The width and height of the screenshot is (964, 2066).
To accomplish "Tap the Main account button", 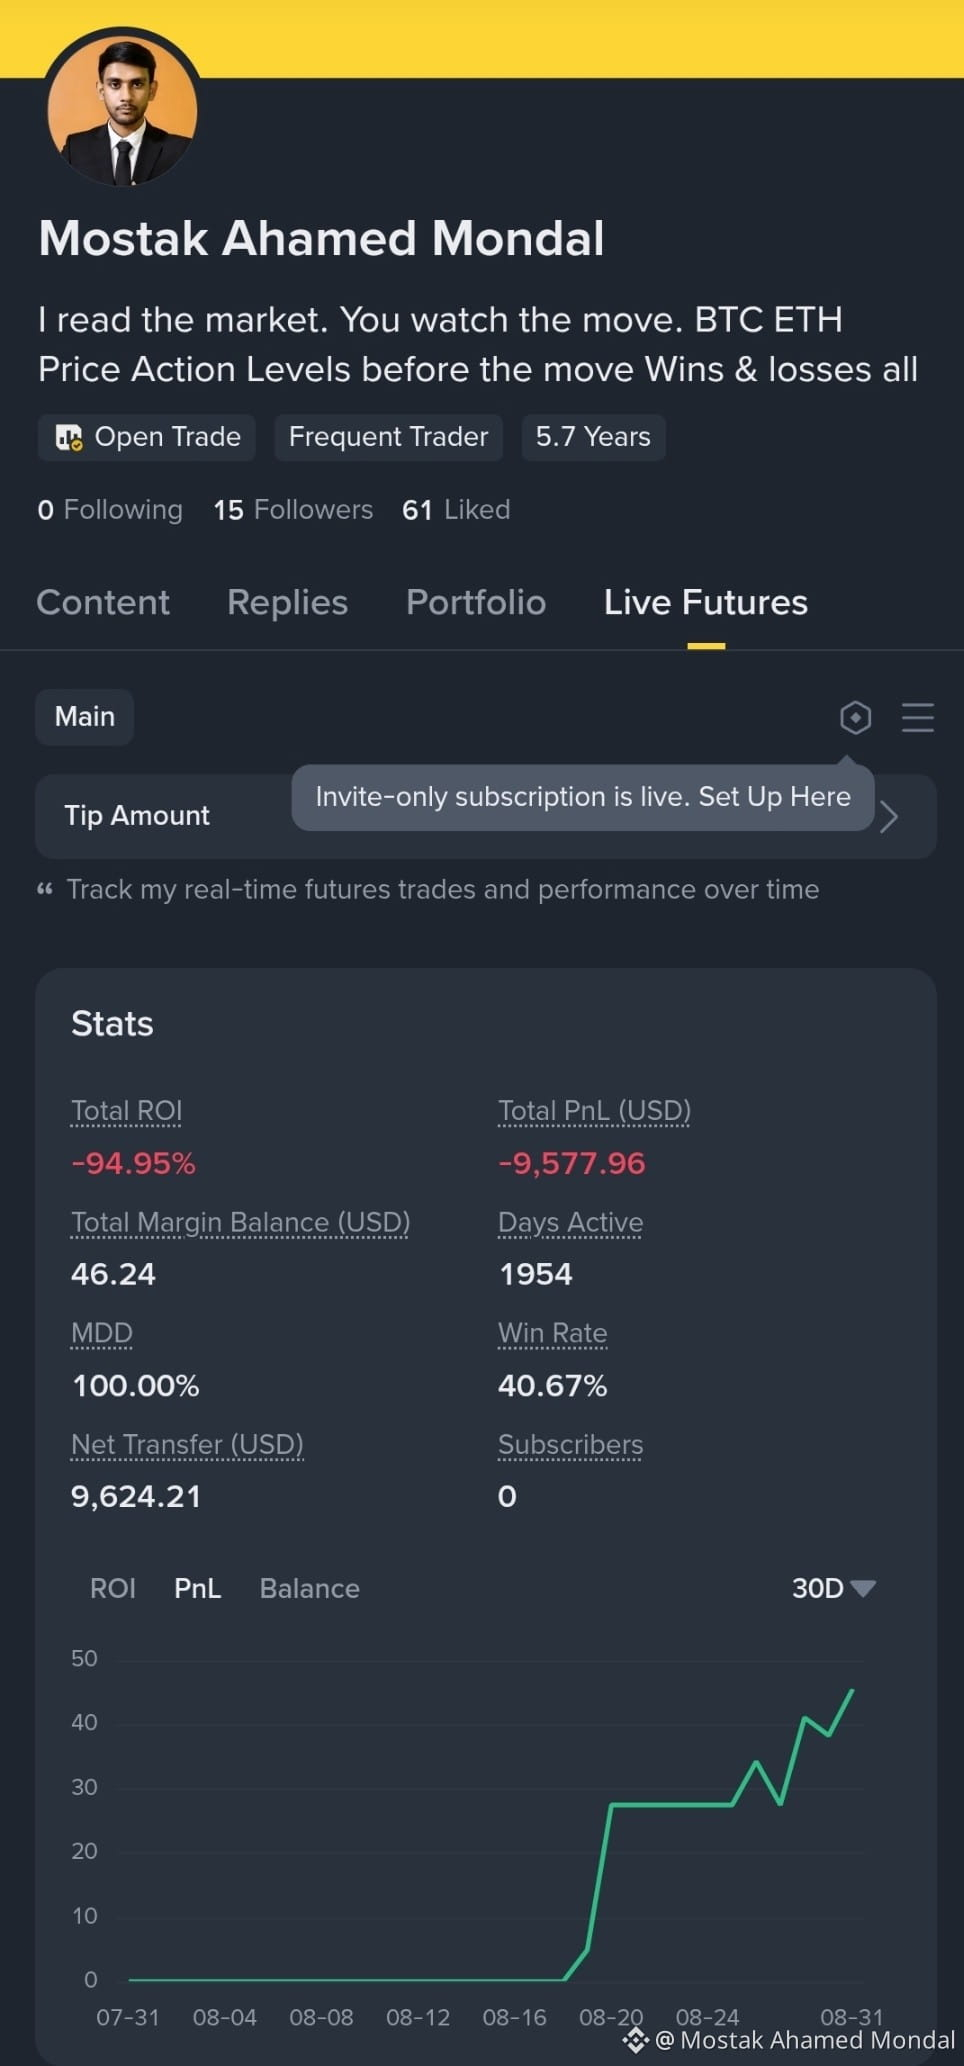I will pos(85,717).
